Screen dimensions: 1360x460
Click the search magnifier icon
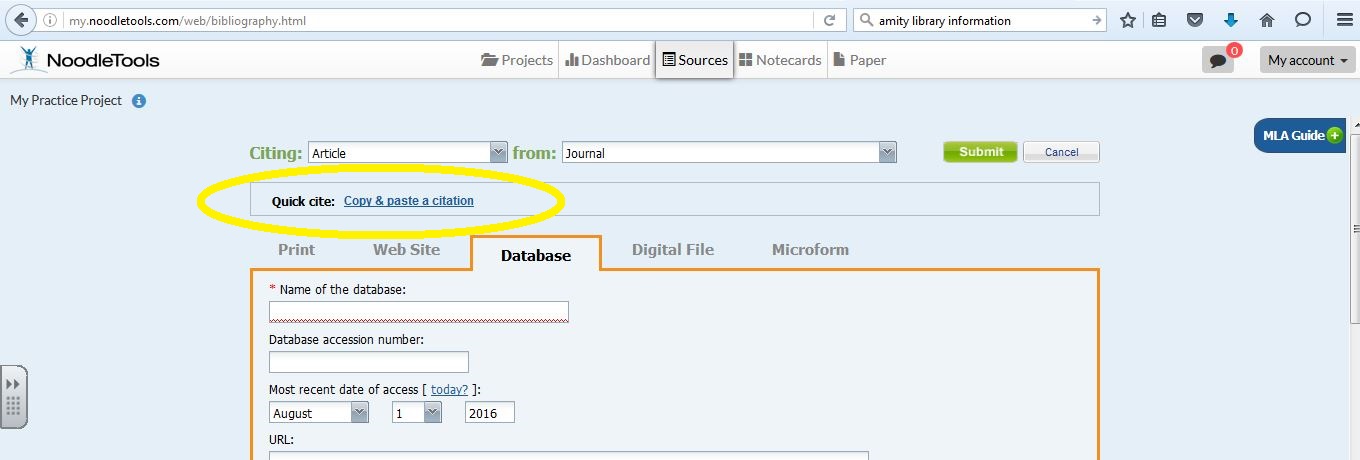[865, 20]
